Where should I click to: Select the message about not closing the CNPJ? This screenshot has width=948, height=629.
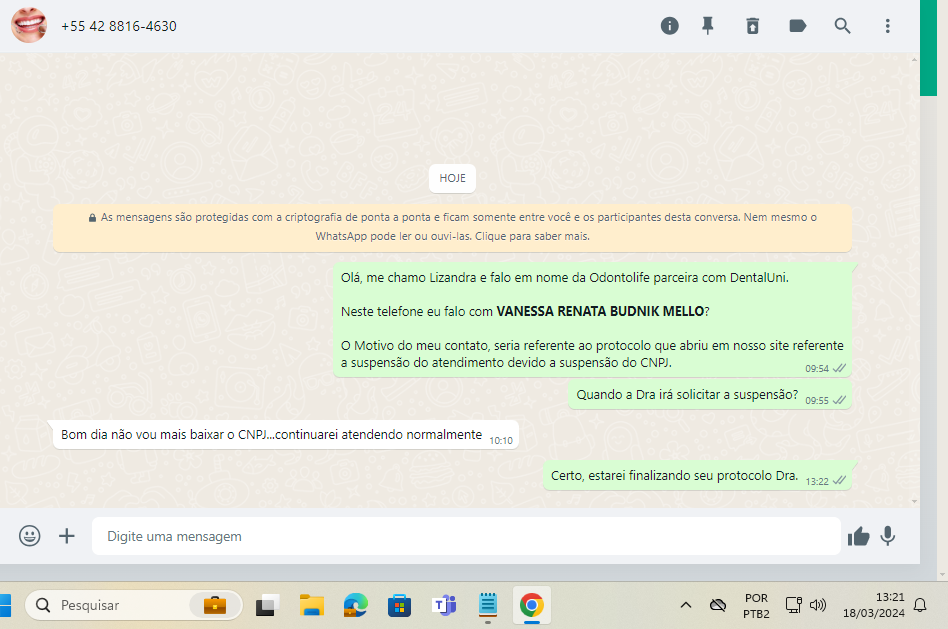[x=286, y=435]
